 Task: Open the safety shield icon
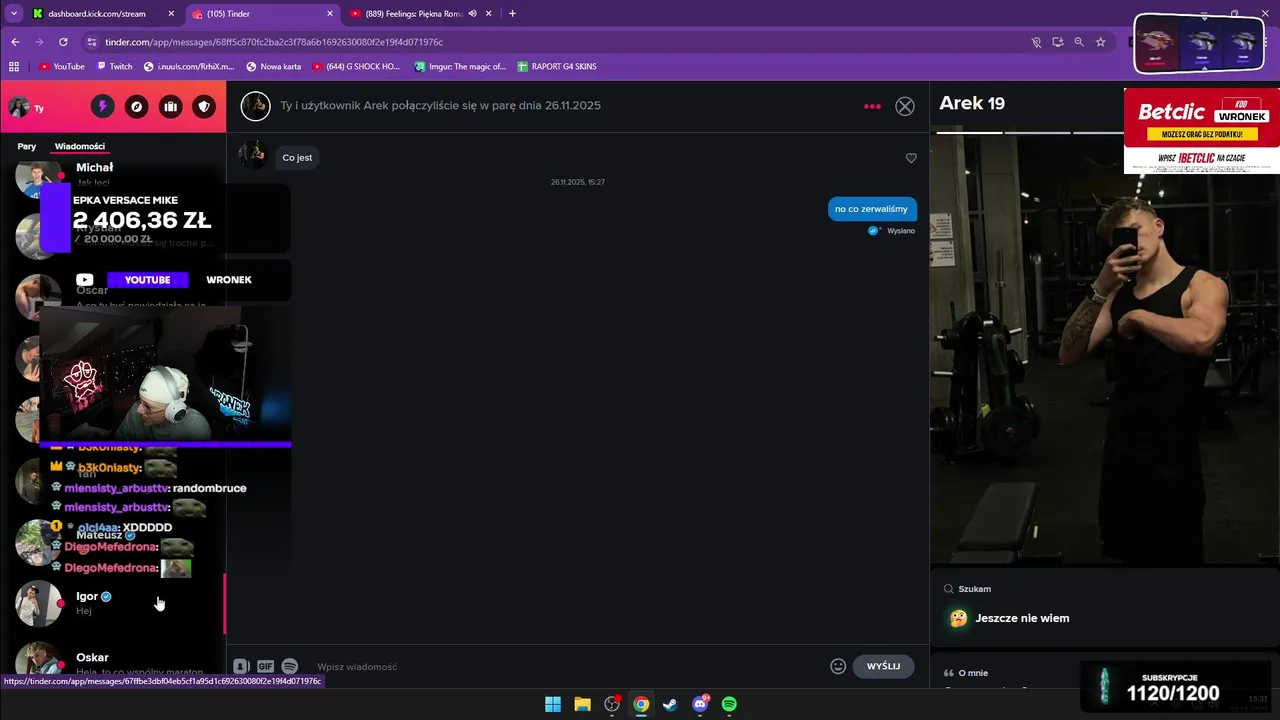coord(204,107)
